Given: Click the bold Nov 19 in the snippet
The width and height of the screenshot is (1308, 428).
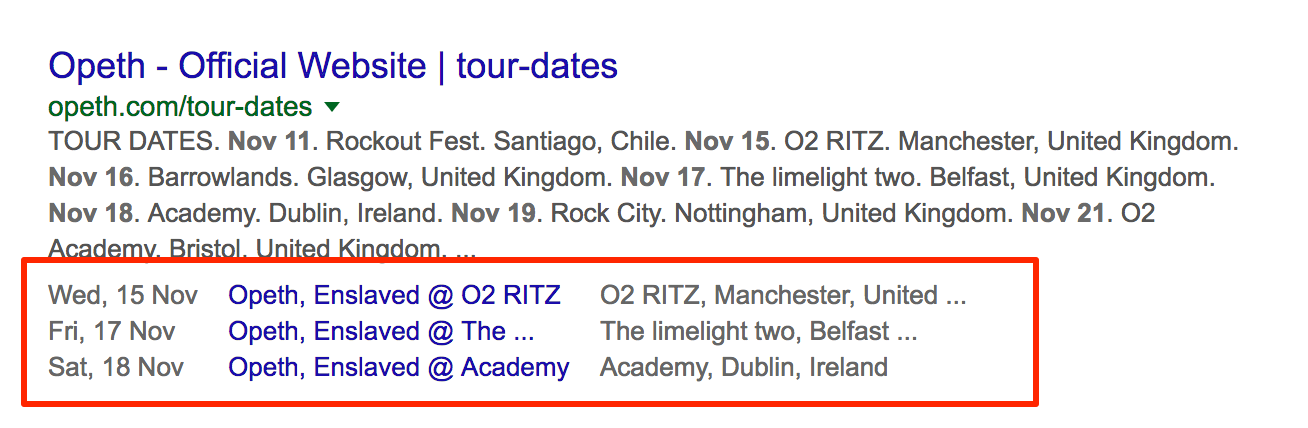Looking at the screenshot, I should pyautogui.click(x=494, y=215).
